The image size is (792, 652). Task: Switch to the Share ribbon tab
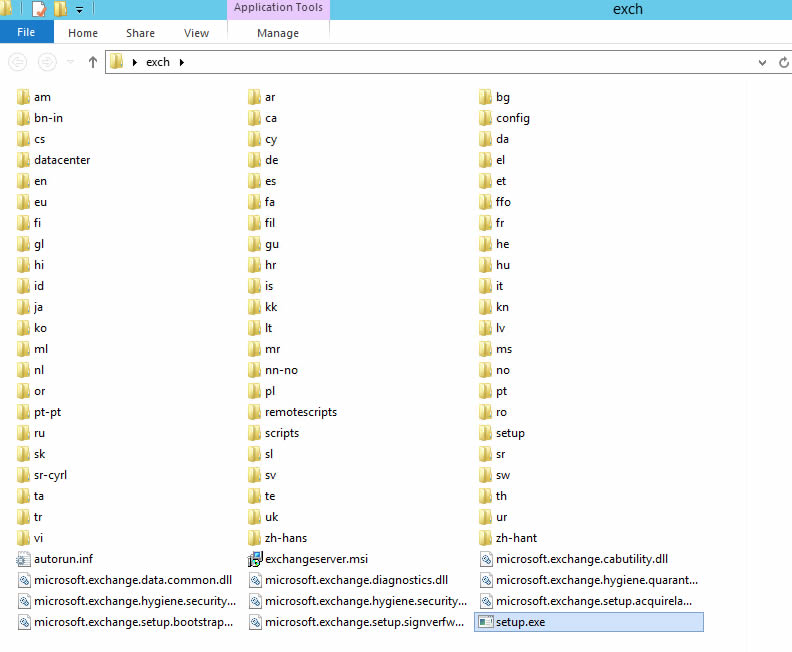[140, 33]
